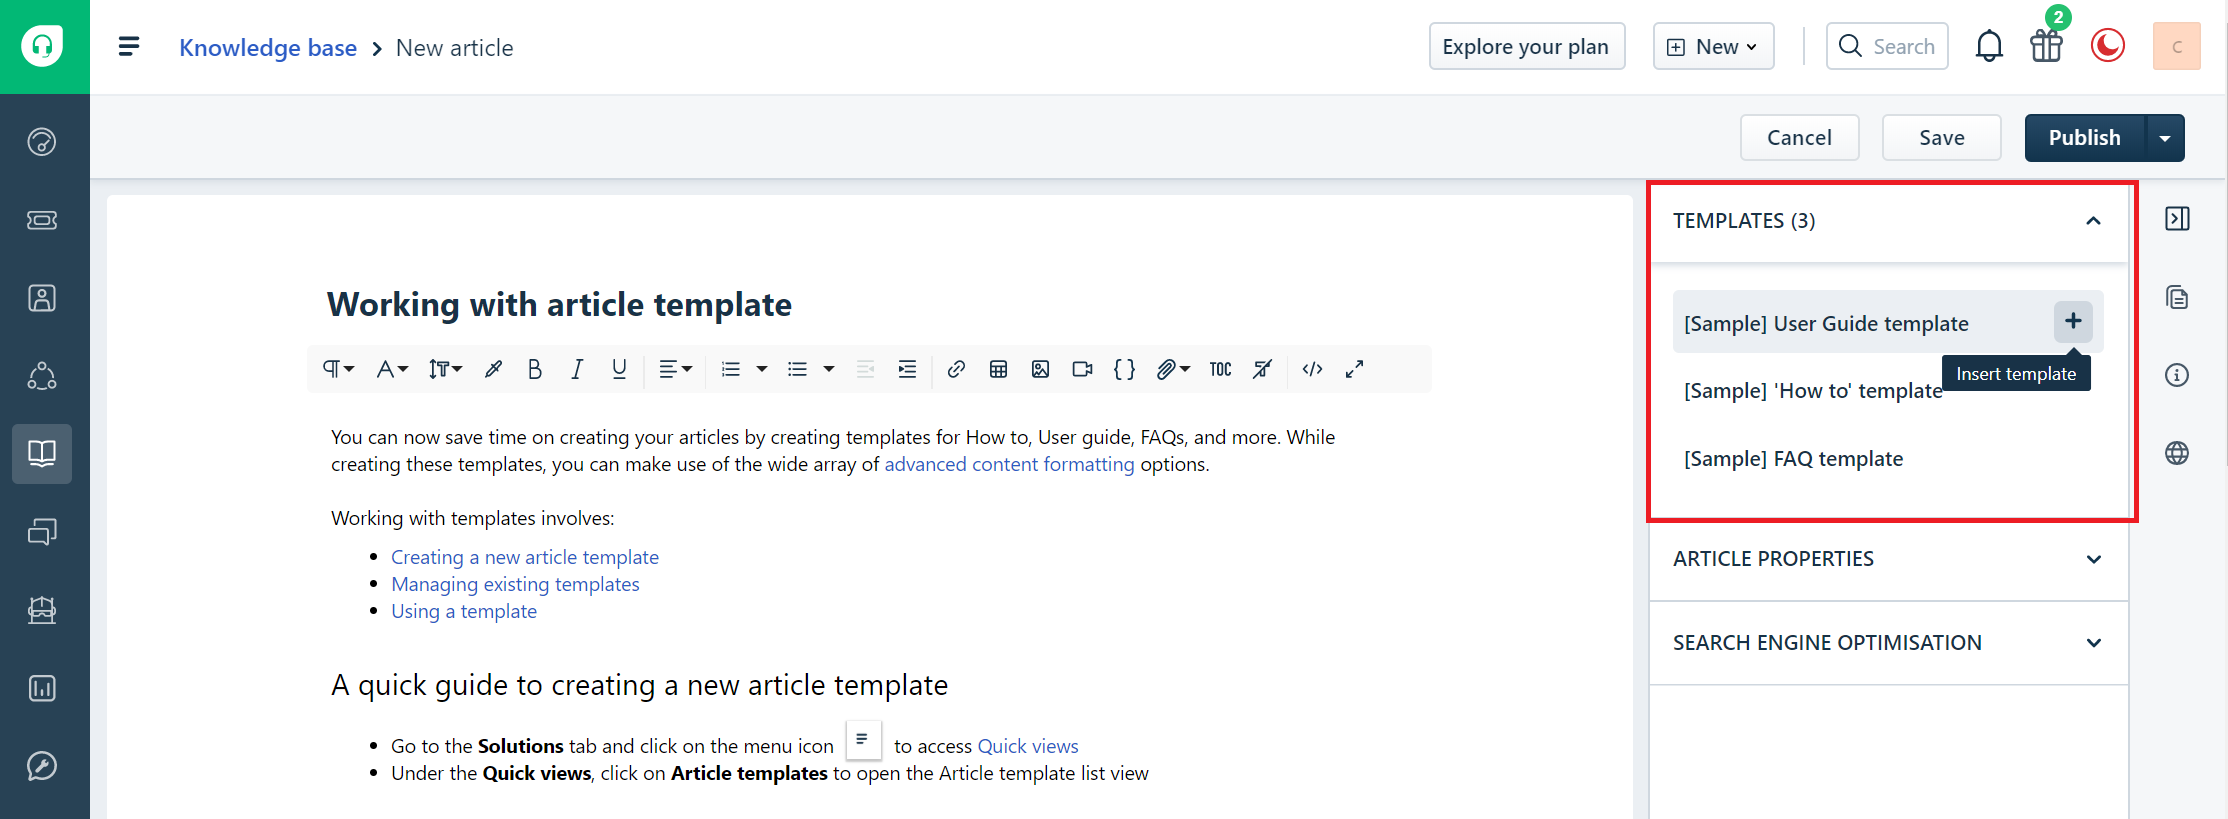Open the New dropdown button
The image size is (2228, 819).
pyautogui.click(x=1713, y=46)
